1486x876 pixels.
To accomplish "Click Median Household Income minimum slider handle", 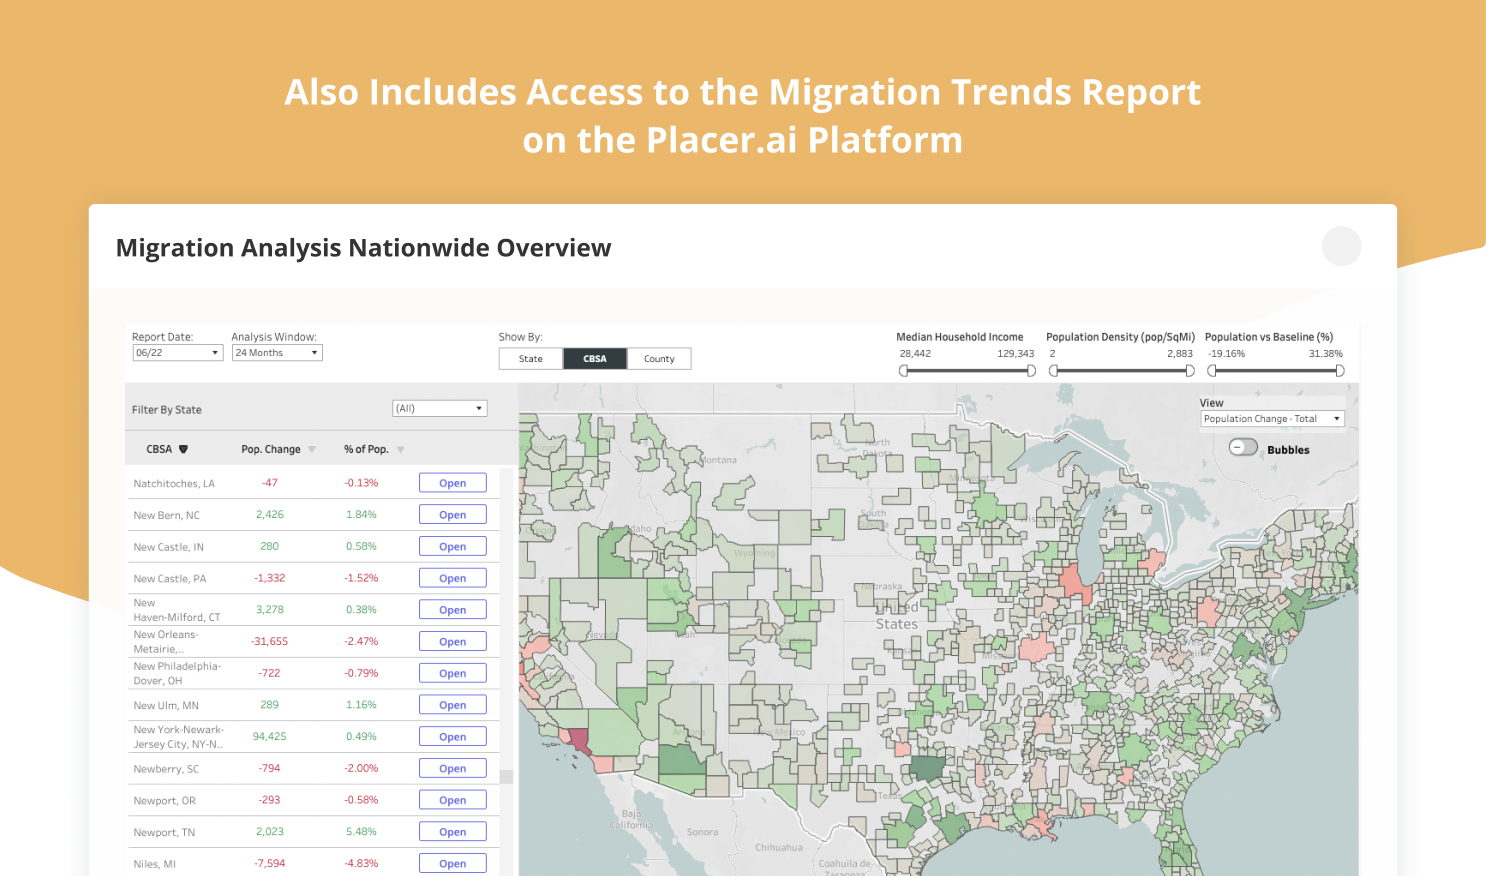I will click(x=904, y=371).
